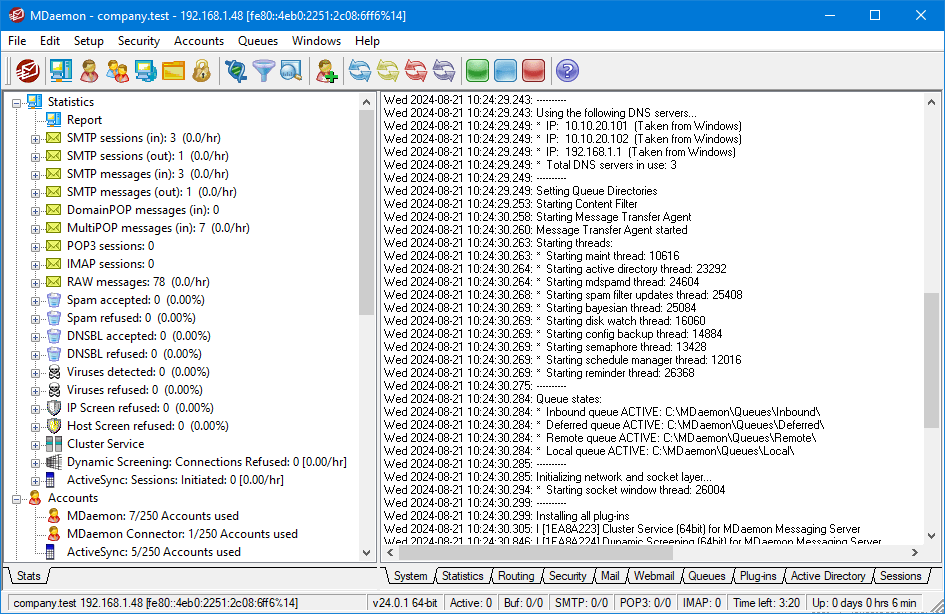Click the purple circular arrows queue icon

click(444, 70)
